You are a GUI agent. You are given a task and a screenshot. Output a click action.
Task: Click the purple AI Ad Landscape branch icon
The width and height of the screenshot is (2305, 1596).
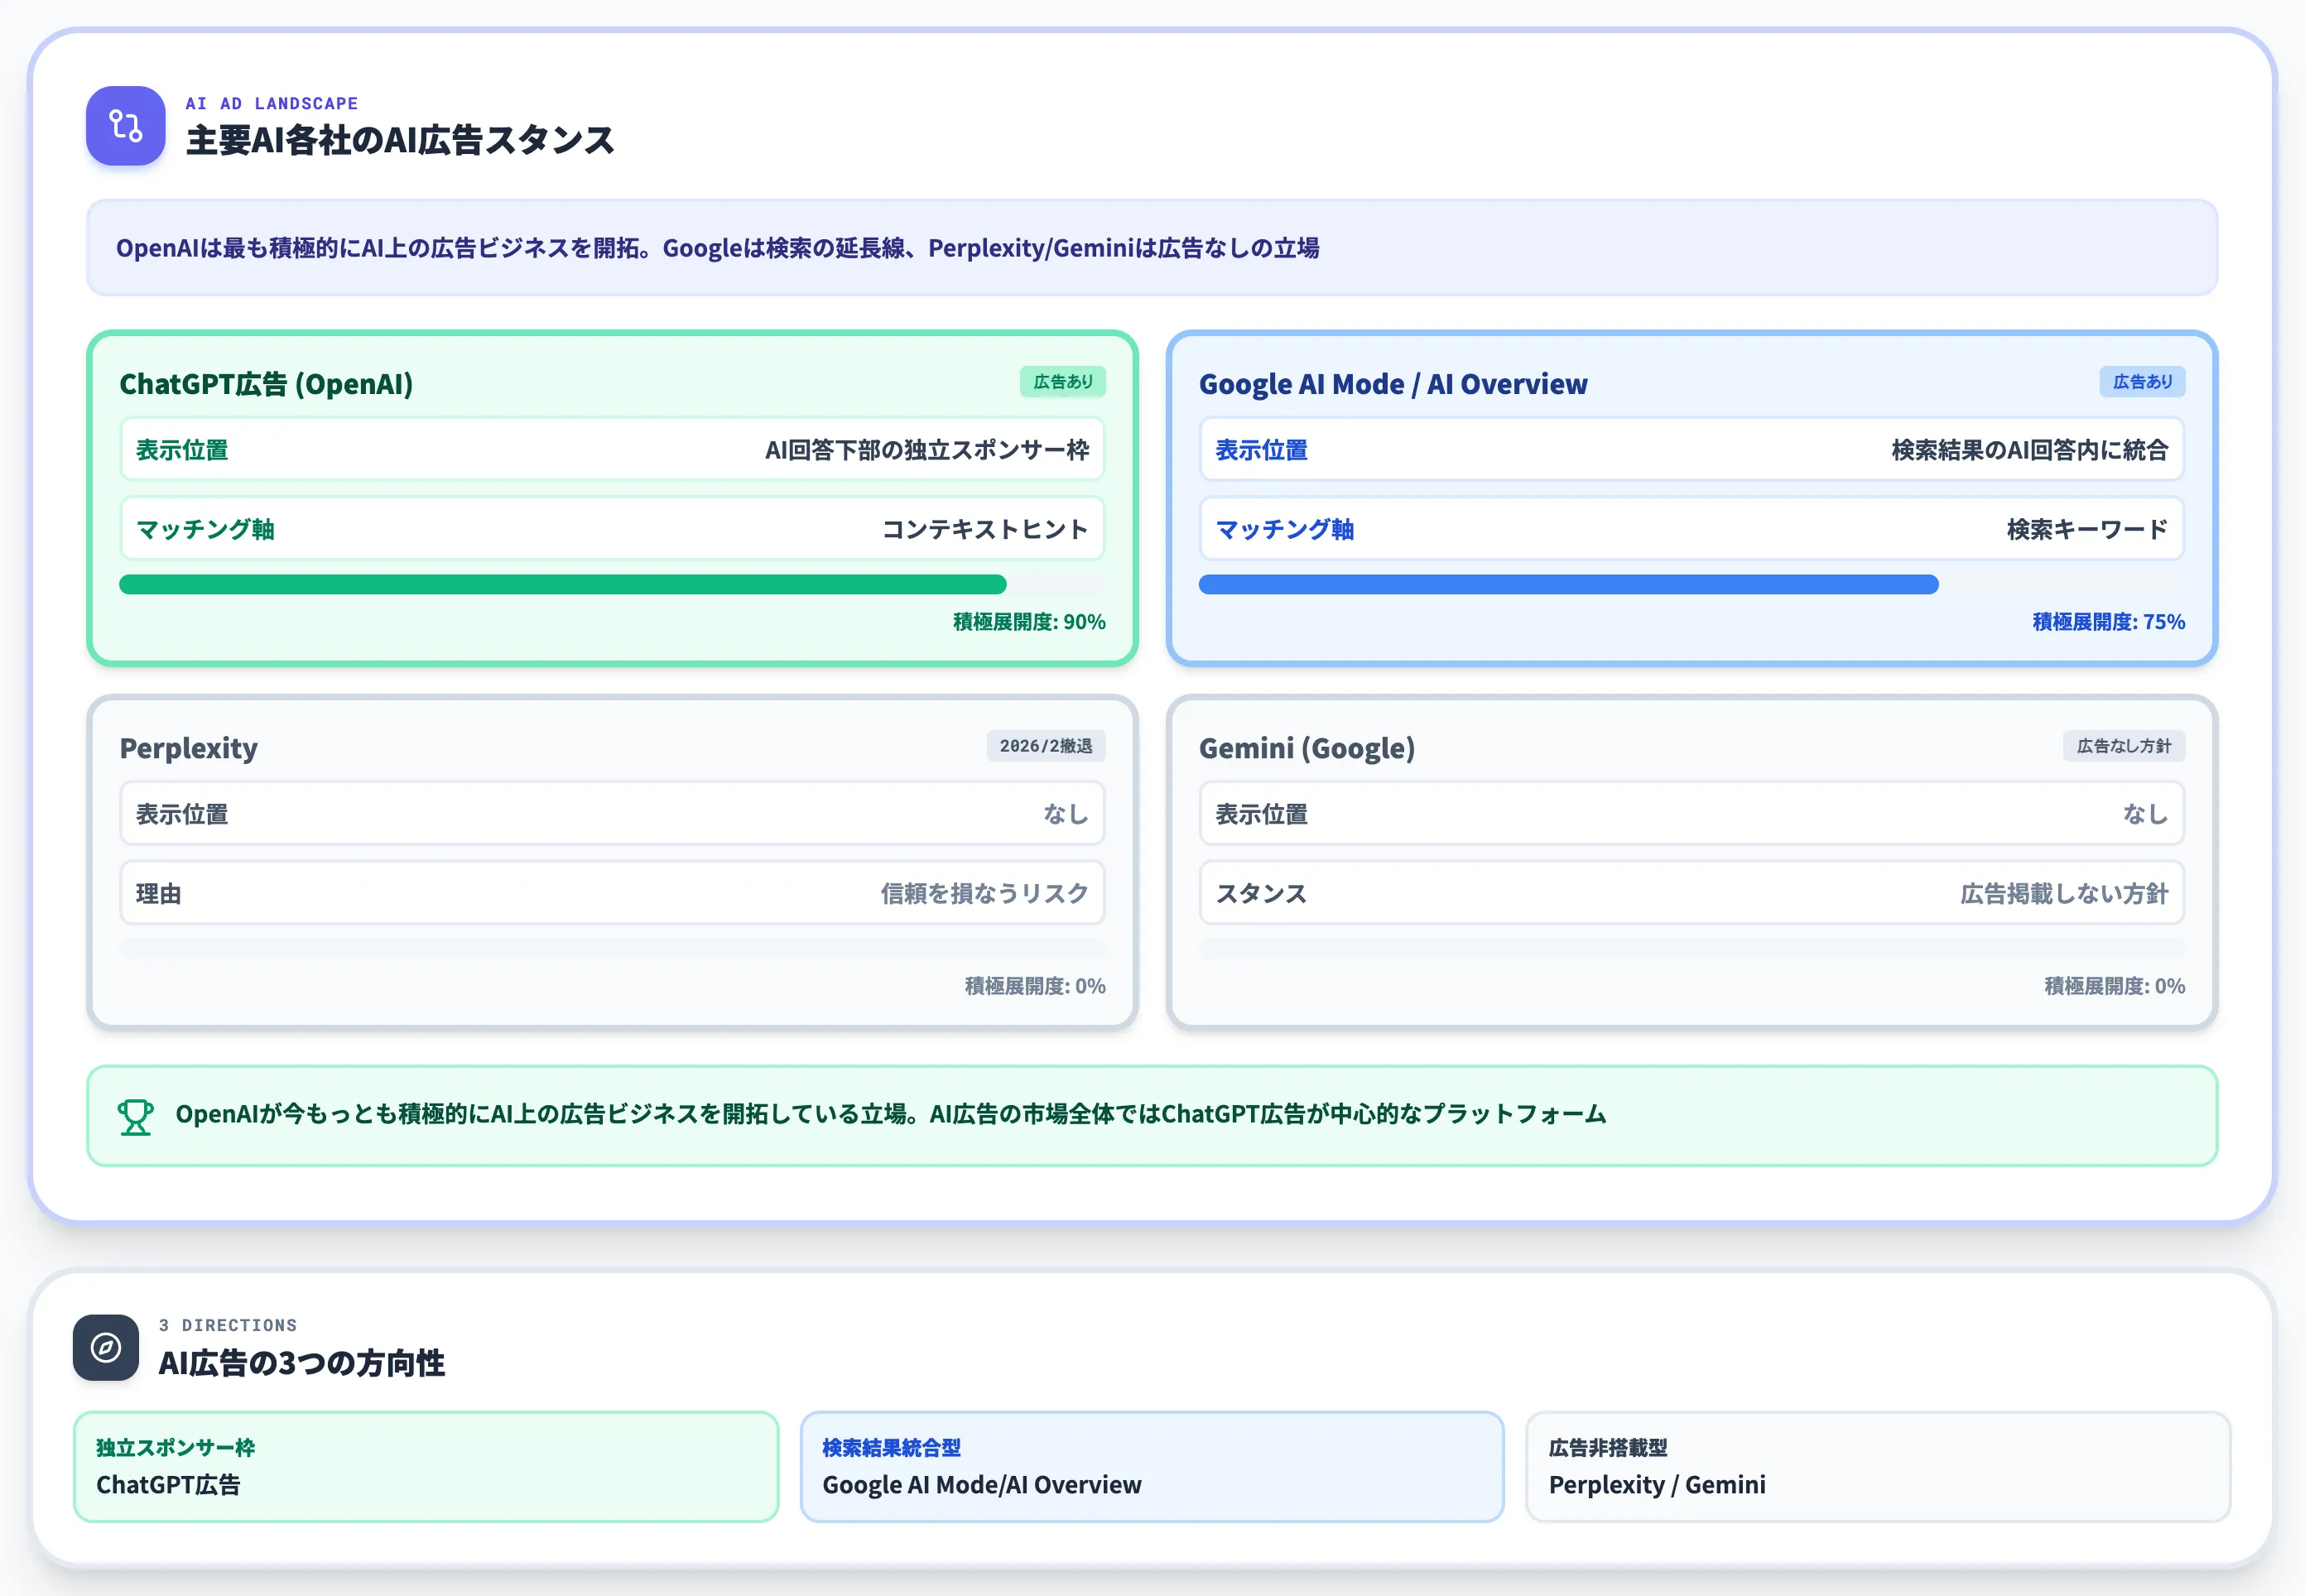(125, 126)
